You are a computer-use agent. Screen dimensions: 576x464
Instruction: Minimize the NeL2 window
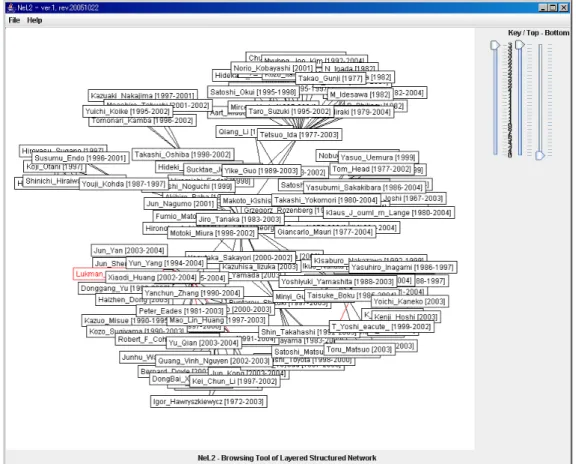543,7
